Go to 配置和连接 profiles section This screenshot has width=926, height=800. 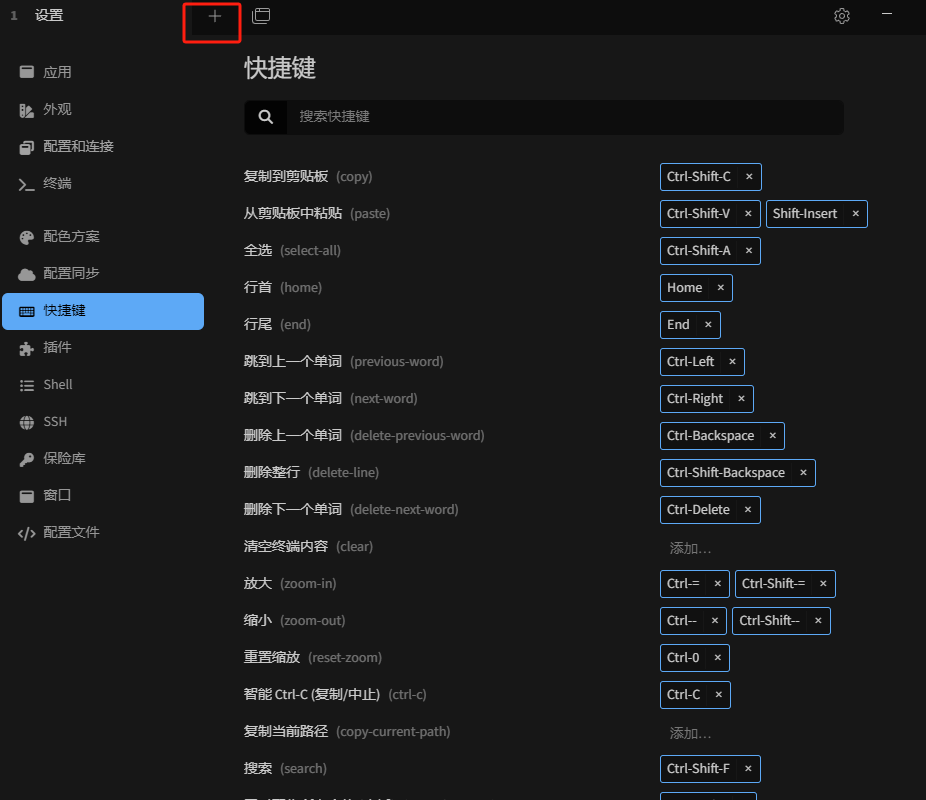point(78,146)
